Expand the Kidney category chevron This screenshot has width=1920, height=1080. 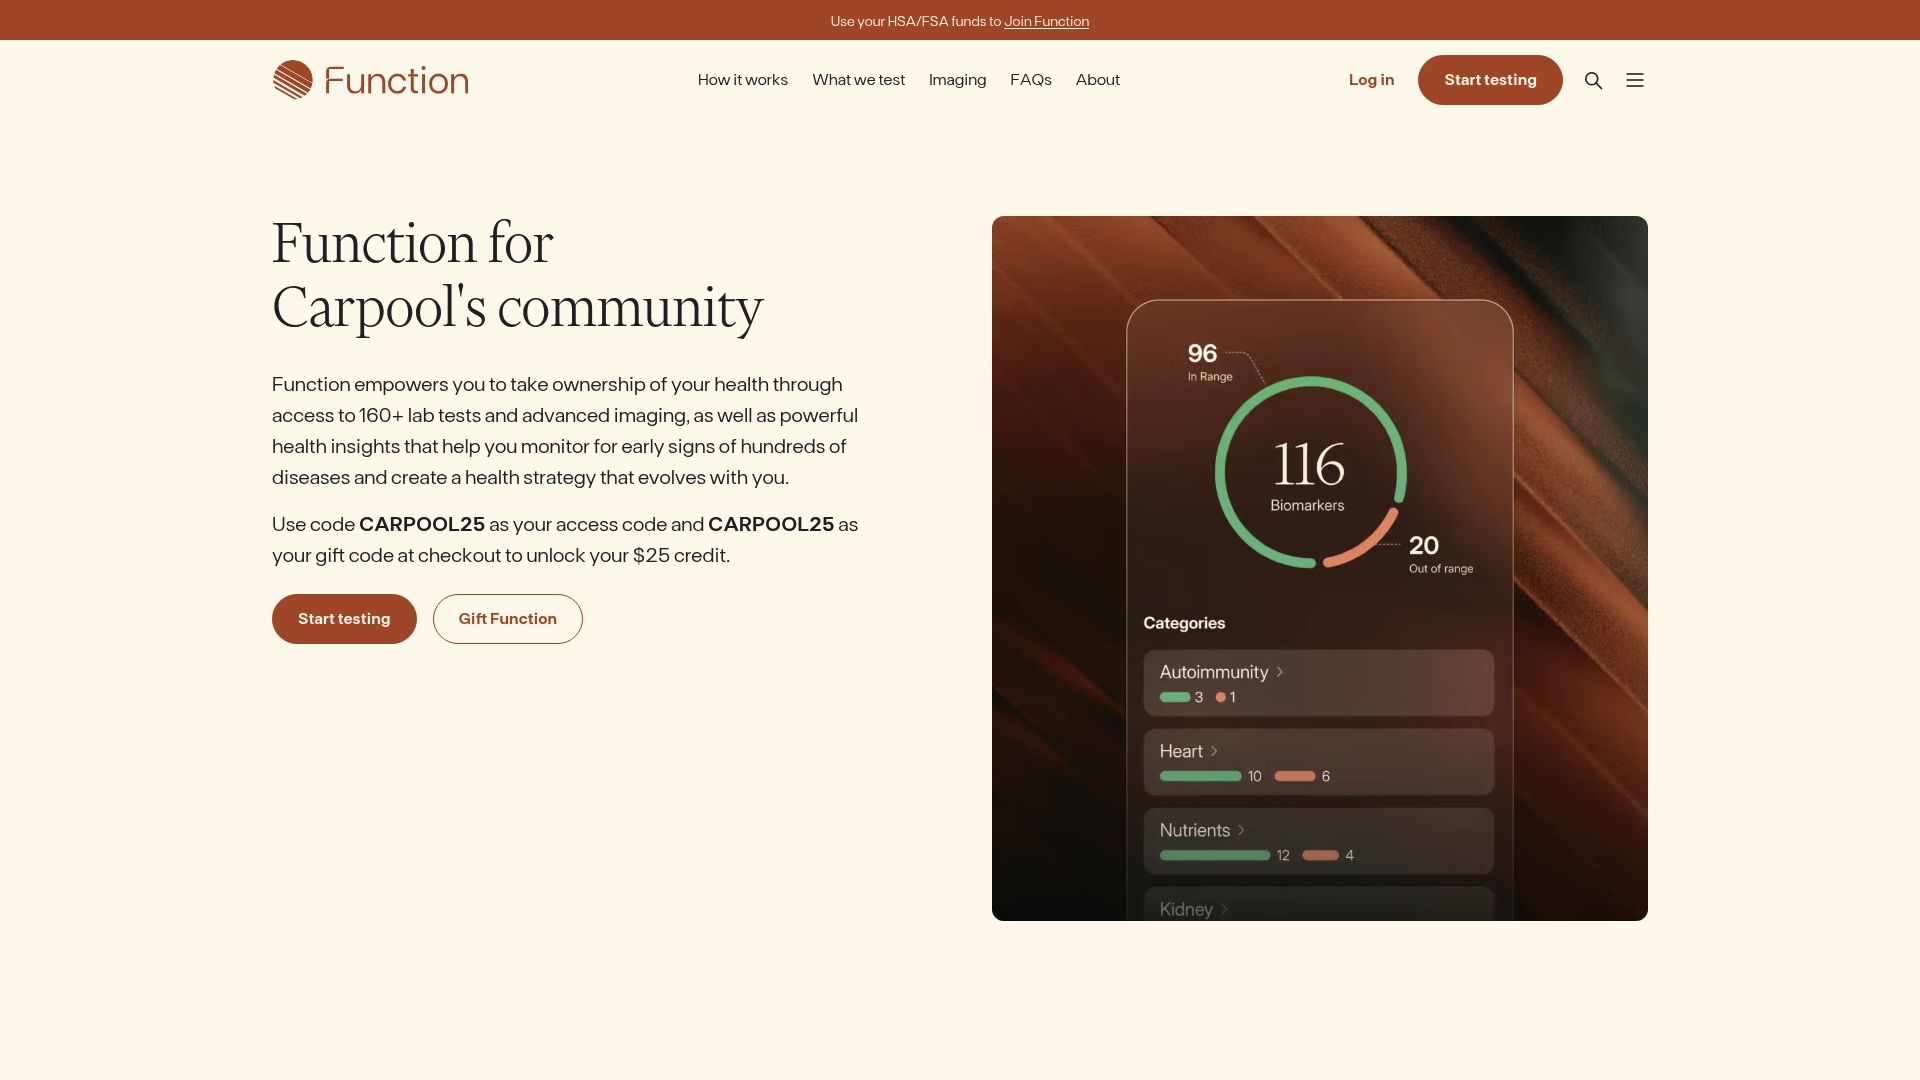pyautogui.click(x=1224, y=909)
